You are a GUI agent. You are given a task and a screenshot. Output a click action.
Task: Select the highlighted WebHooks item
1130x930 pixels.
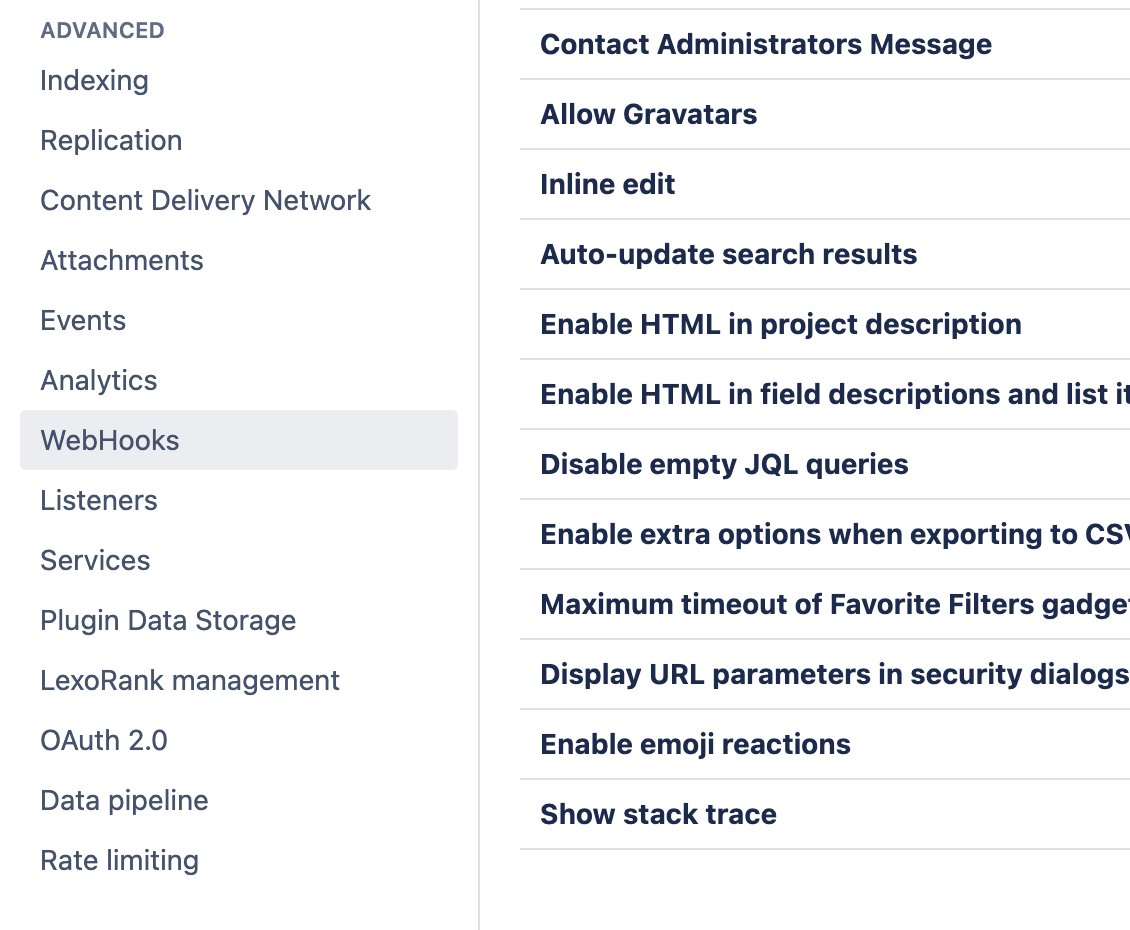click(110, 441)
